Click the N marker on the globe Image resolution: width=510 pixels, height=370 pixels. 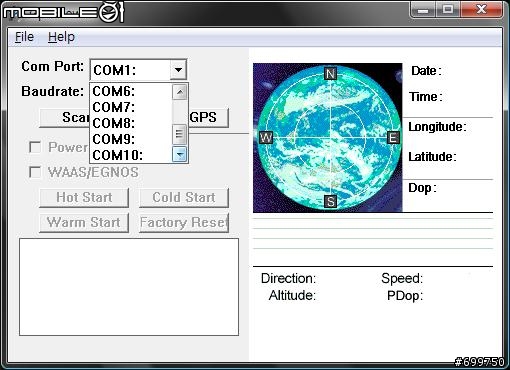(330, 74)
